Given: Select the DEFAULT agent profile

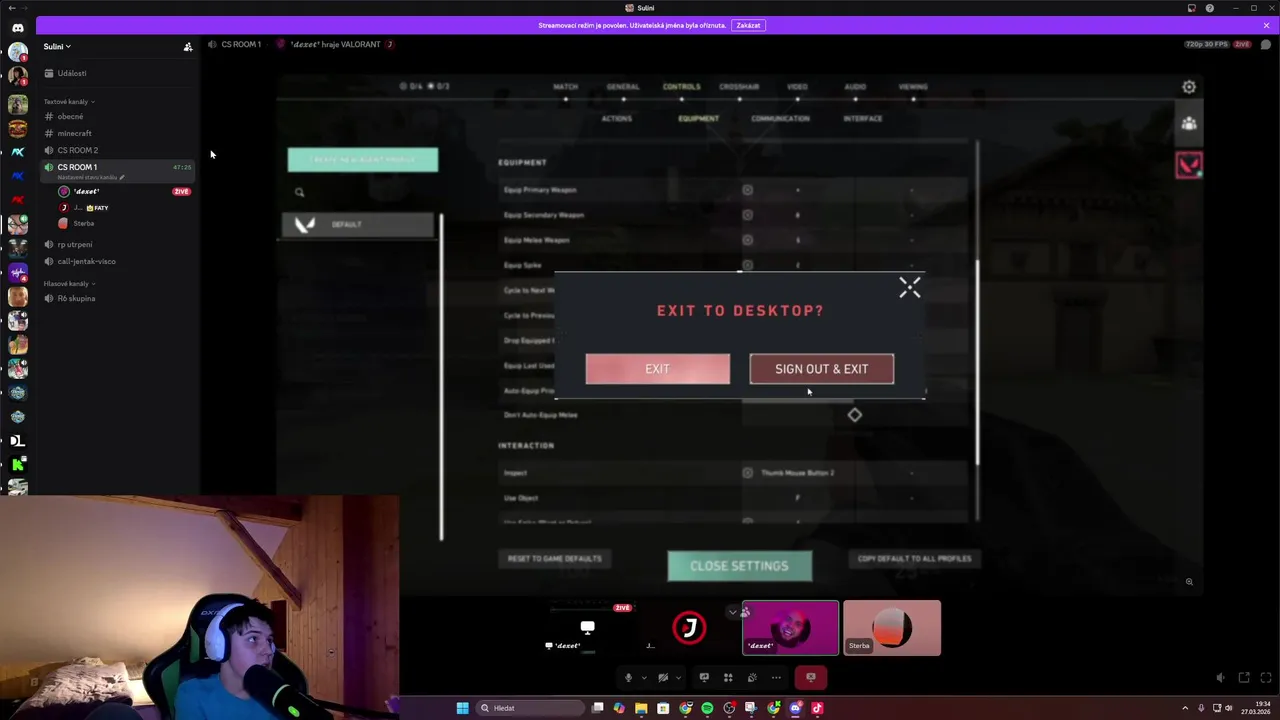Looking at the screenshot, I should click(x=359, y=224).
